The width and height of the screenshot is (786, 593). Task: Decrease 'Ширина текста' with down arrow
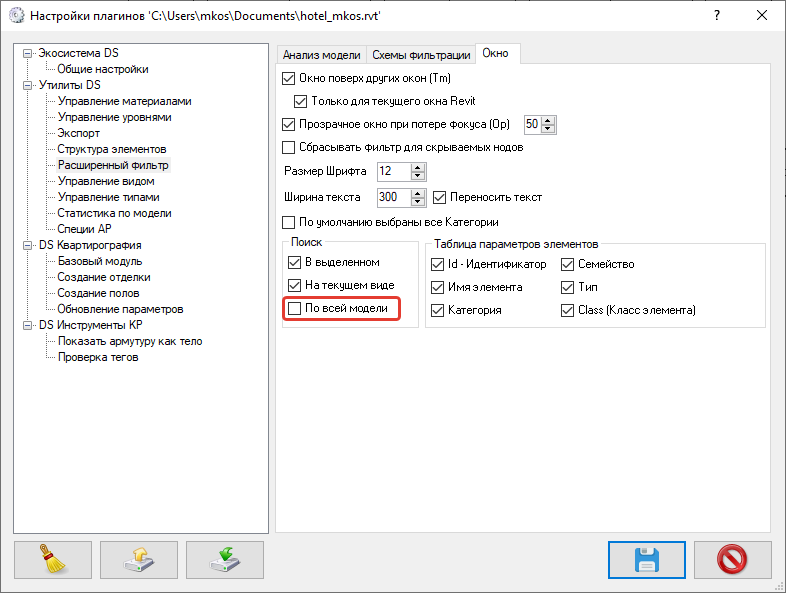tap(418, 202)
